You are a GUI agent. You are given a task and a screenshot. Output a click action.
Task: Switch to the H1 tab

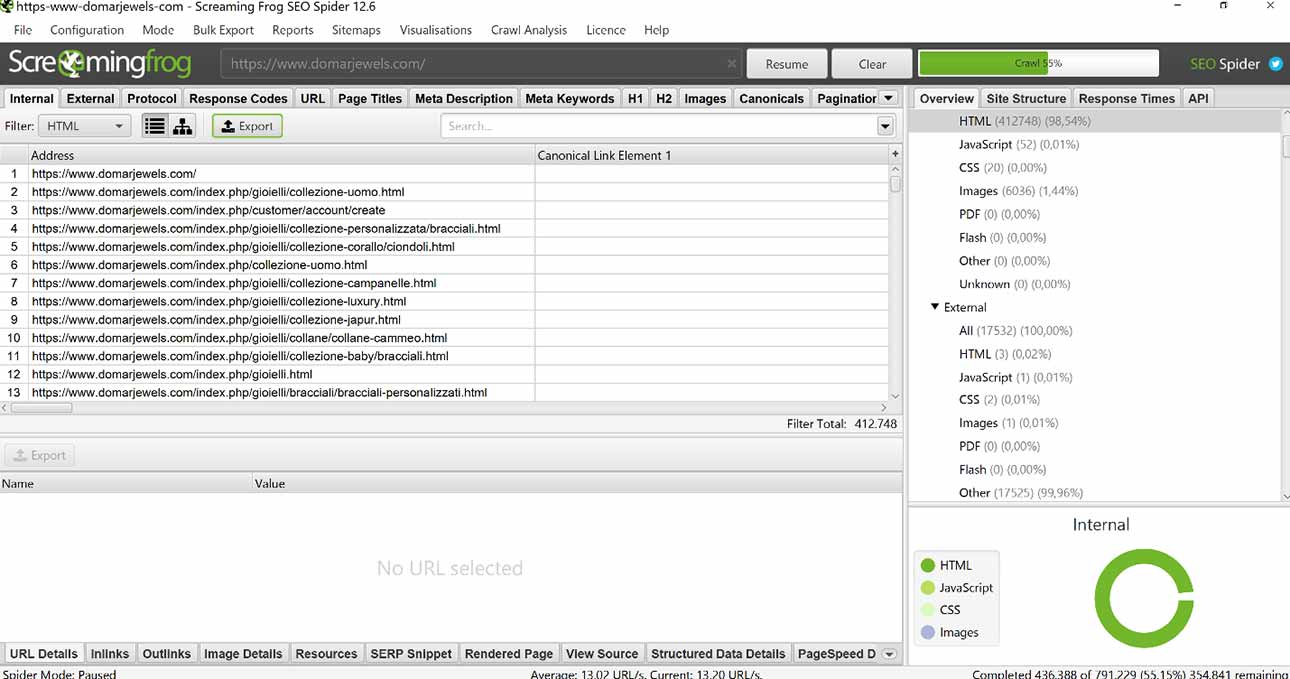[x=635, y=98]
